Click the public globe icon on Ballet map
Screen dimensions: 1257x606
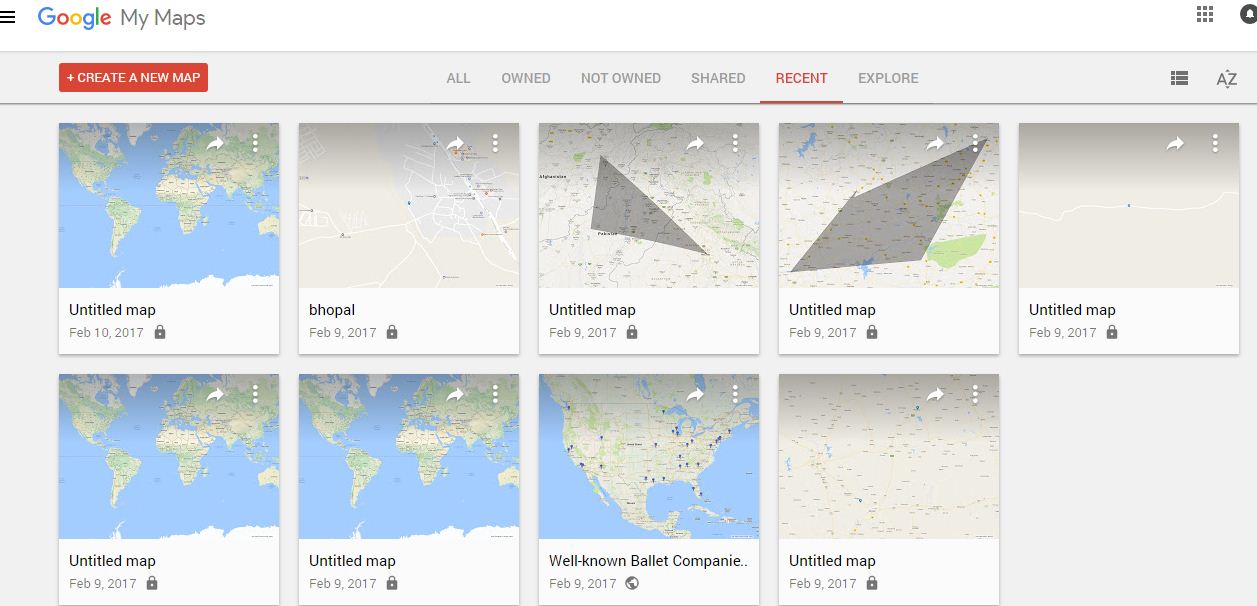click(632, 583)
